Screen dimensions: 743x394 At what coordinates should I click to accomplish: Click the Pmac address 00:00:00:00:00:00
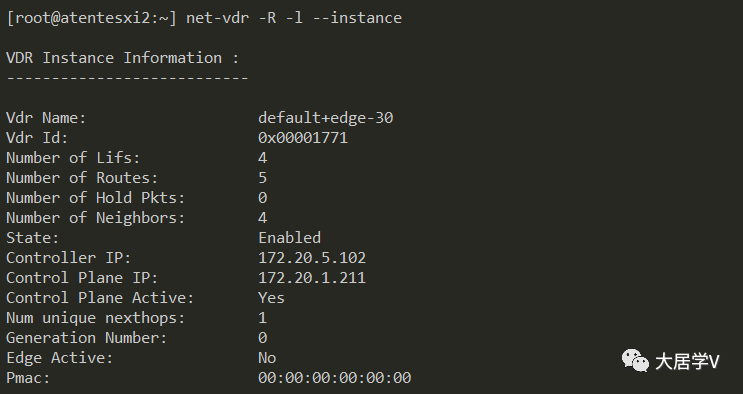pyautogui.click(x=335, y=378)
